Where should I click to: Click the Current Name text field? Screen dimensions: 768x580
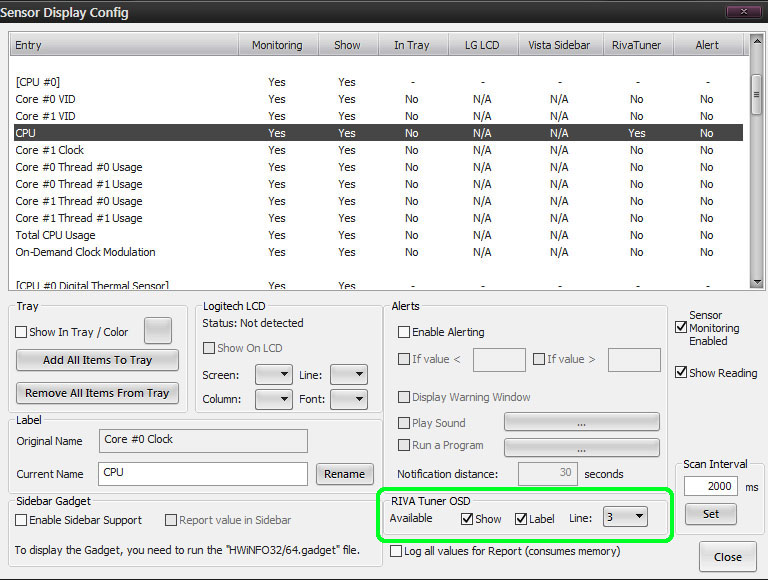203,473
